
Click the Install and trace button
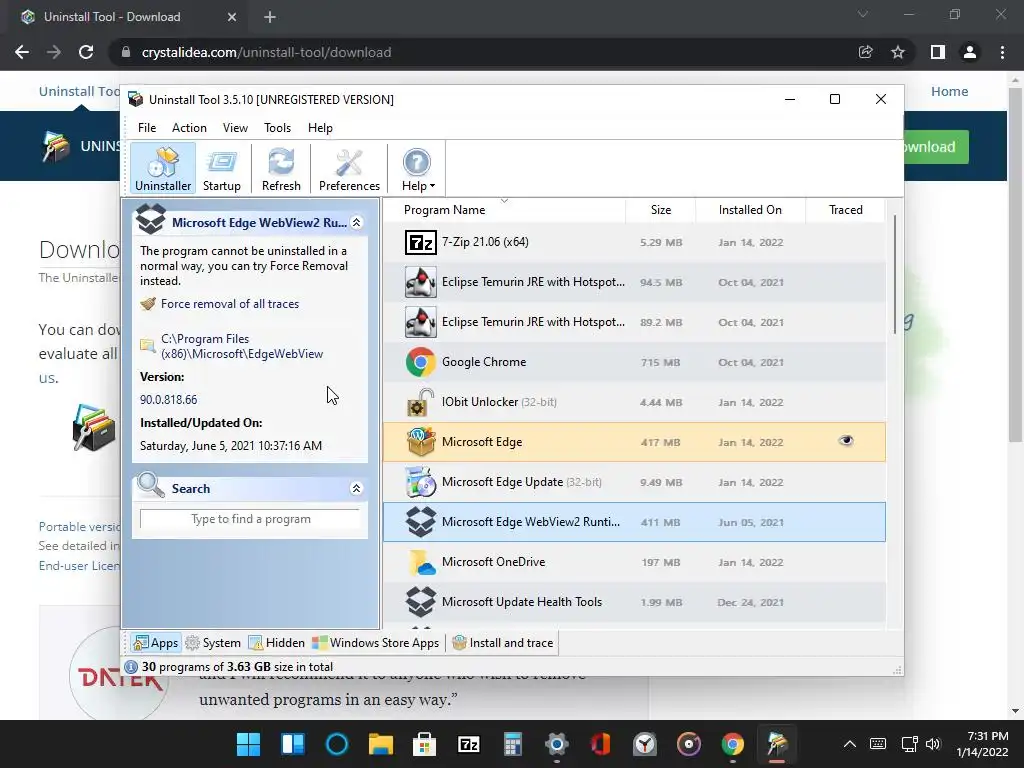tap(503, 643)
